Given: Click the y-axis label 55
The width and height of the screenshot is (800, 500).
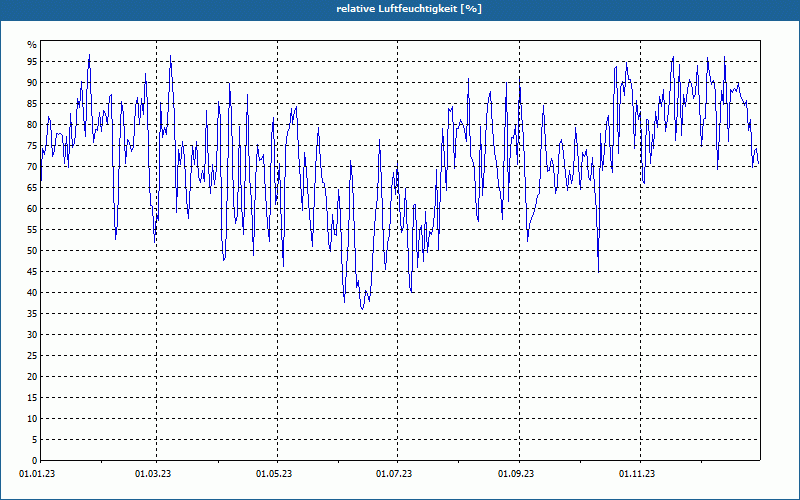Looking at the screenshot, I should click(x=32, y=230).
